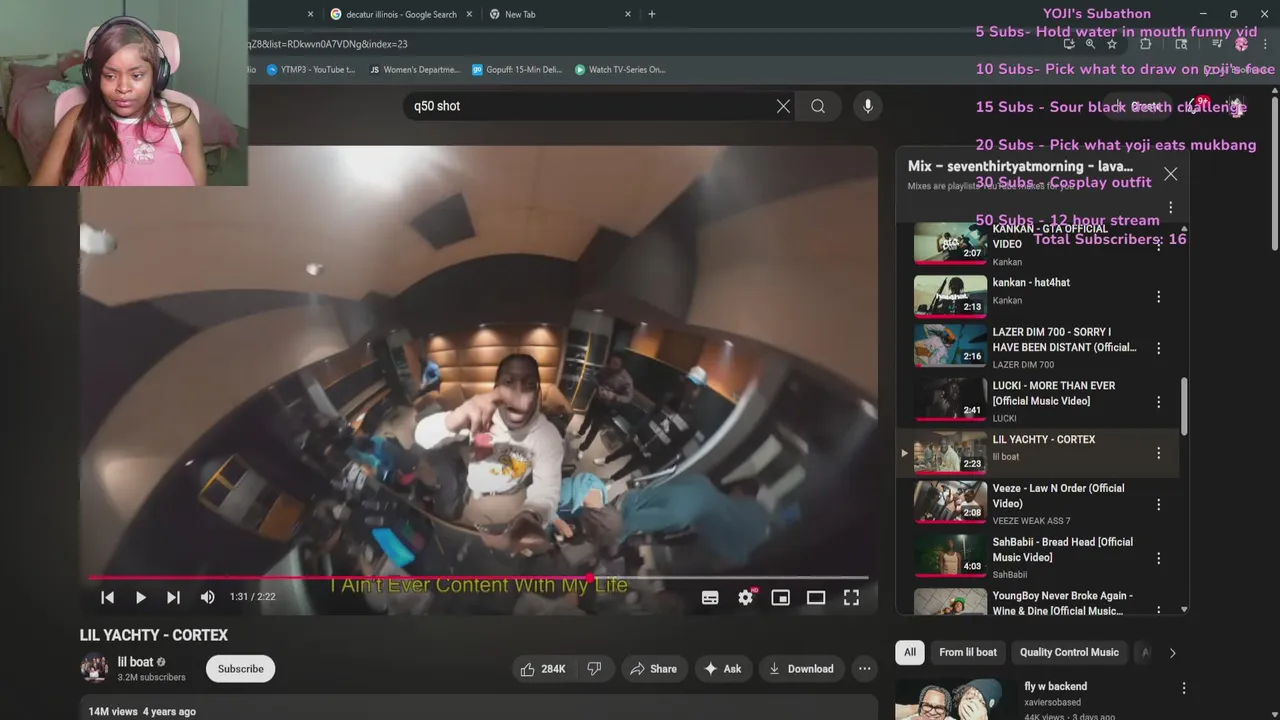Close the New Tab browser tab
The width and height of the screenshot is (1280, 720).
pyautogui.click(x=628, y=14)
